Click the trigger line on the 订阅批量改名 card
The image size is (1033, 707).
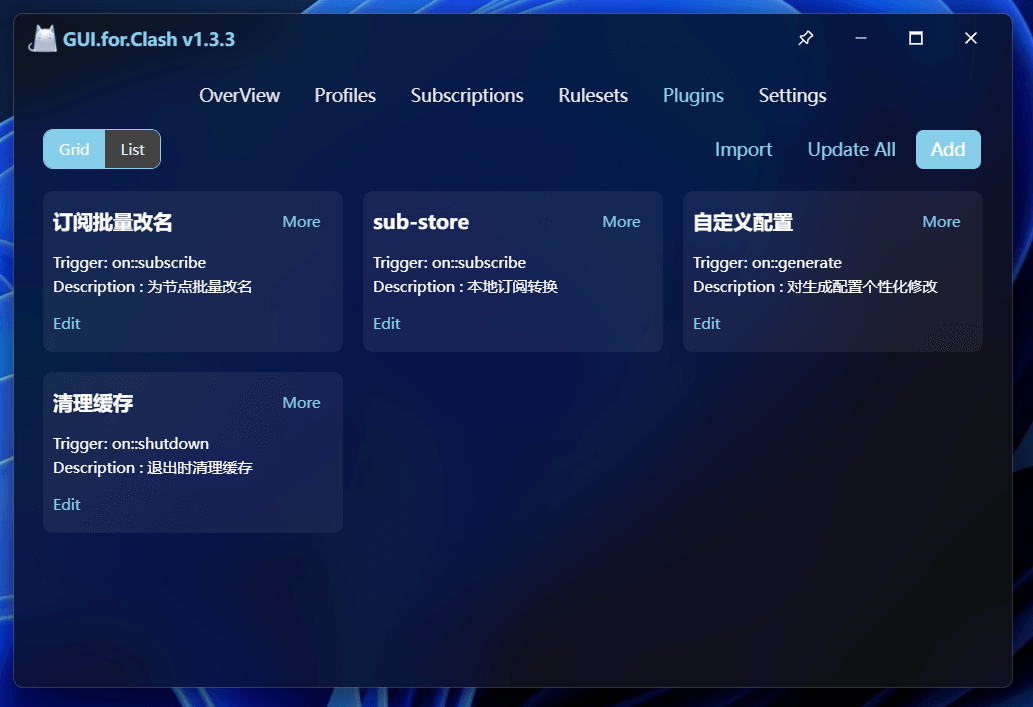pyautogui.click(x=130, y=263)
